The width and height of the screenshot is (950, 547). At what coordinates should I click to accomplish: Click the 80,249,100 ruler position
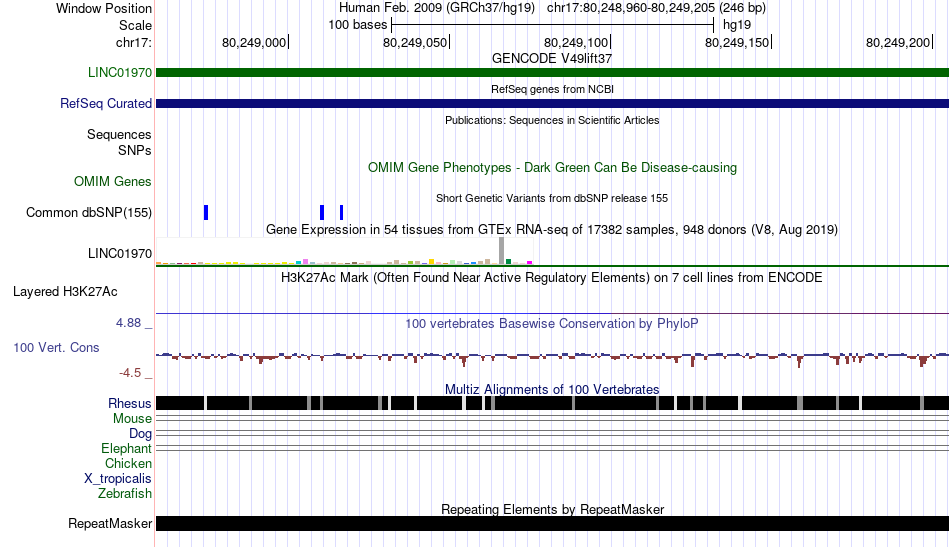tap(576, 42)
